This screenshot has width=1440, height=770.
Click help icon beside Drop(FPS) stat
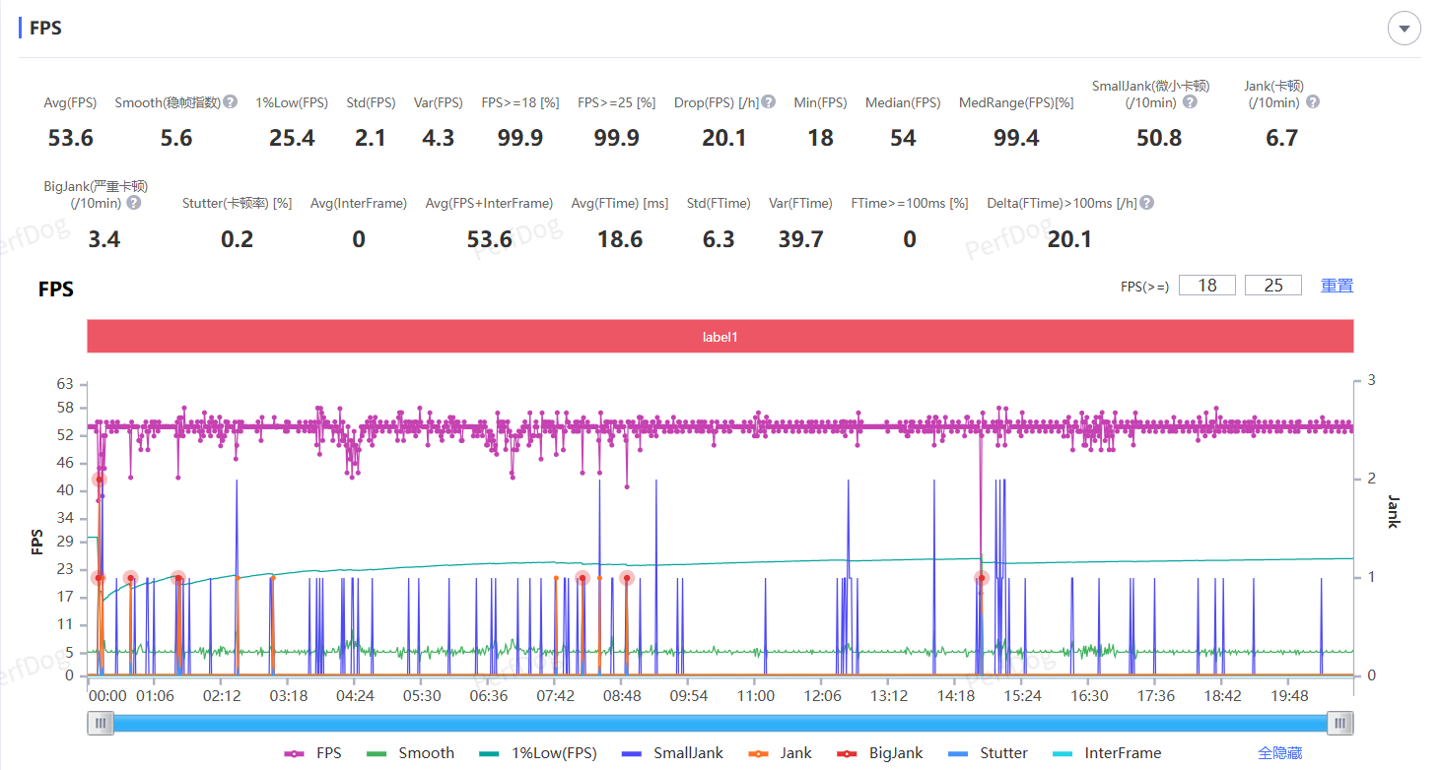(x=768, y=102)
